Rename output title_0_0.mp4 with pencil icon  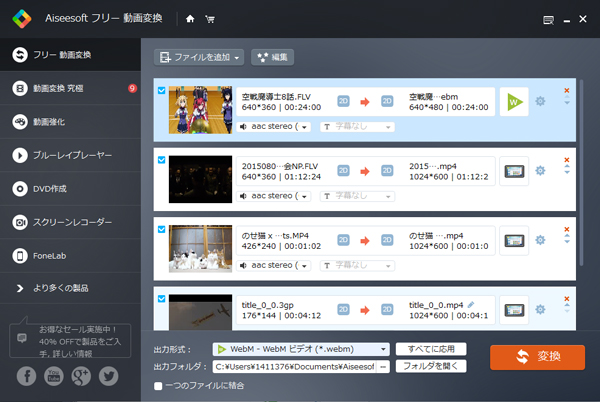click(471, 304)
